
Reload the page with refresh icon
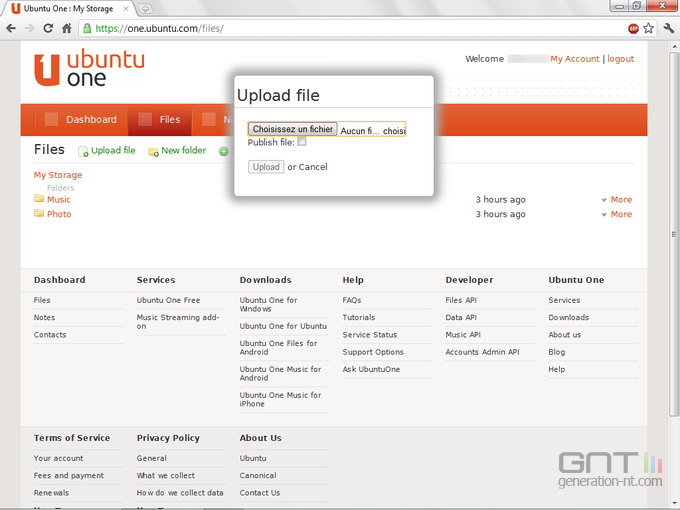[48, 29]
